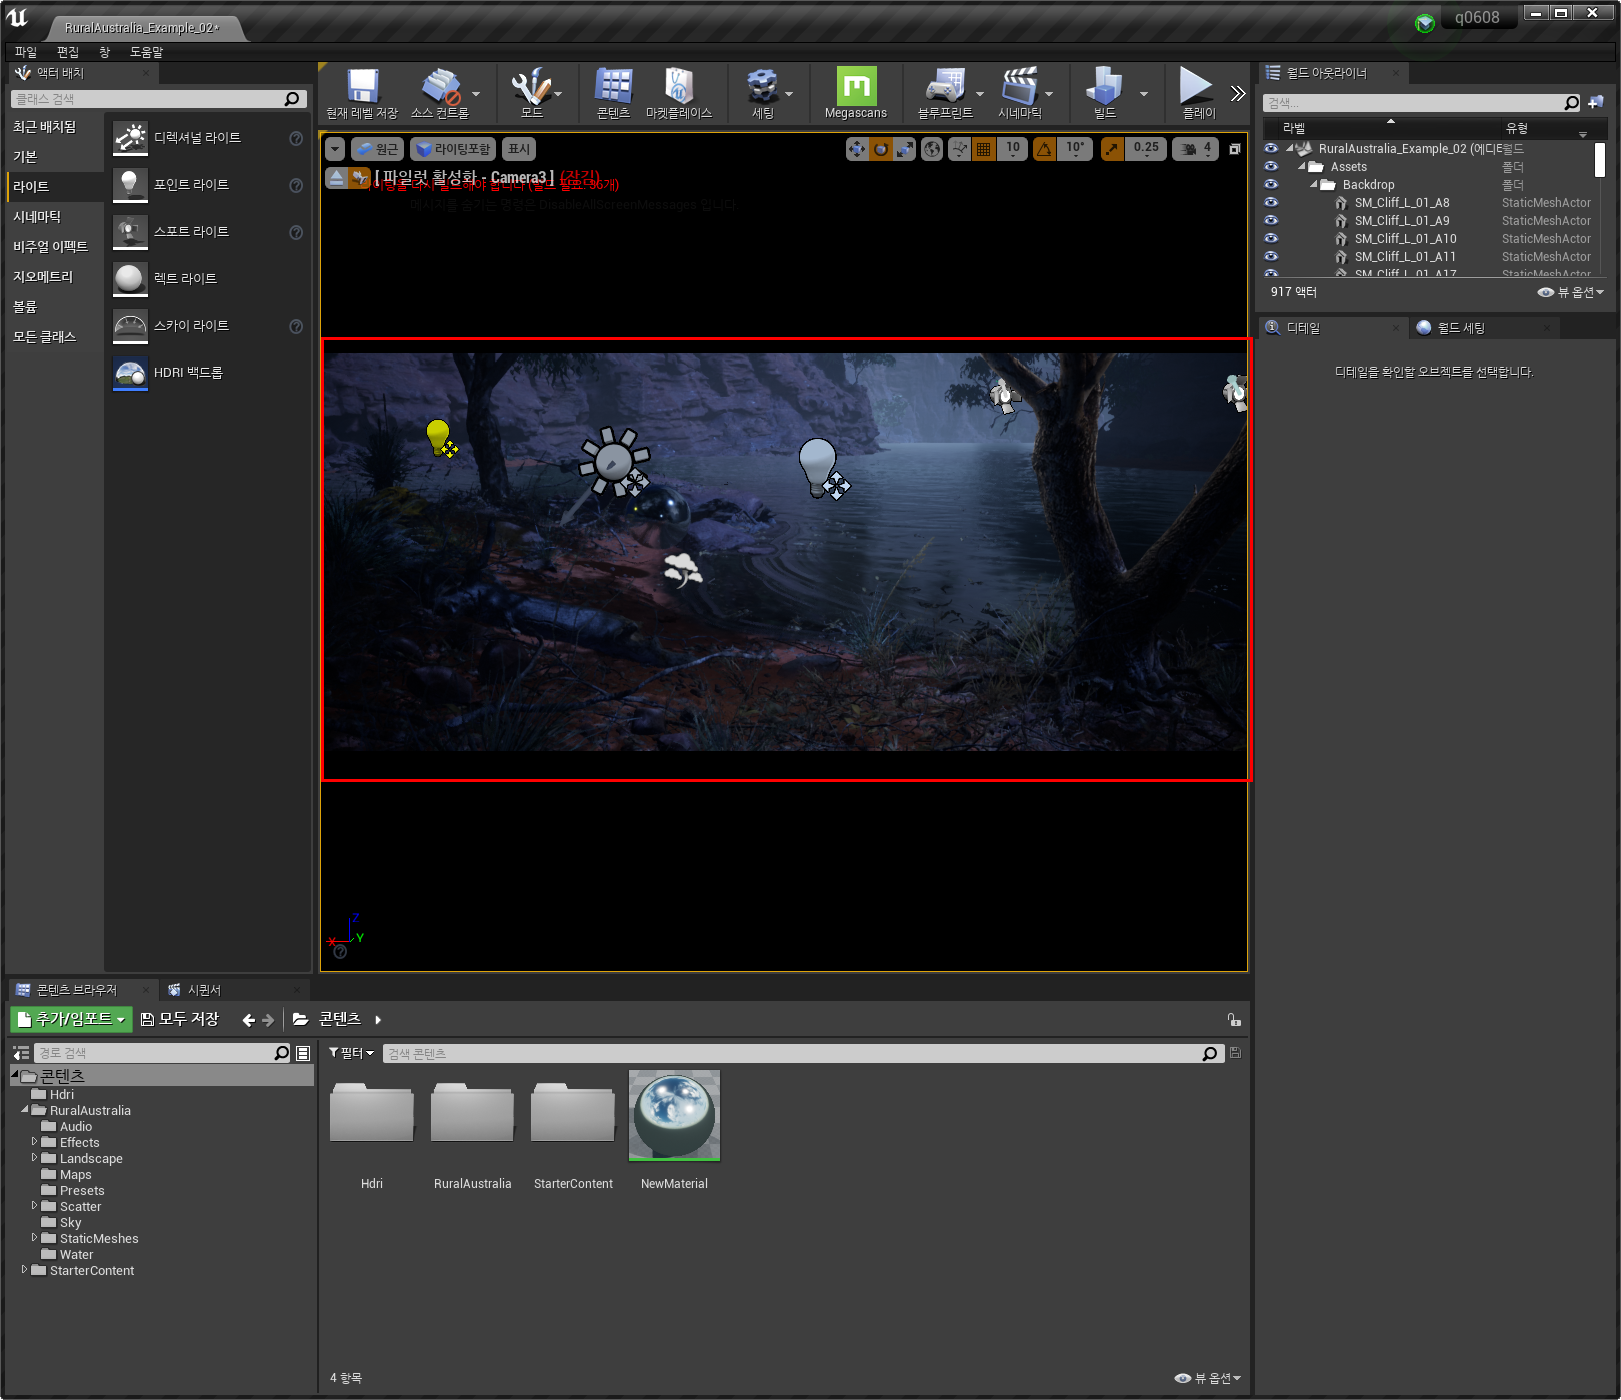Viewport: 1621px width, 1400px height.
Task: Open the Megascans plugin icon
Action: (x=856, y=86)
